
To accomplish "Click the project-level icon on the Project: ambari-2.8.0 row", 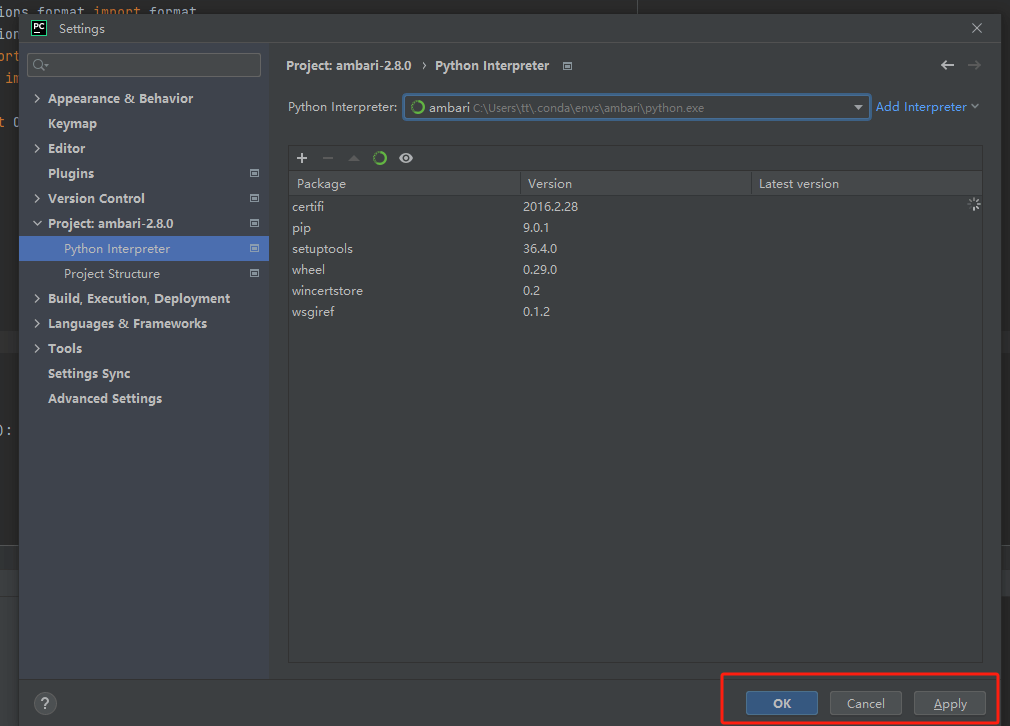I will [254, 224].
